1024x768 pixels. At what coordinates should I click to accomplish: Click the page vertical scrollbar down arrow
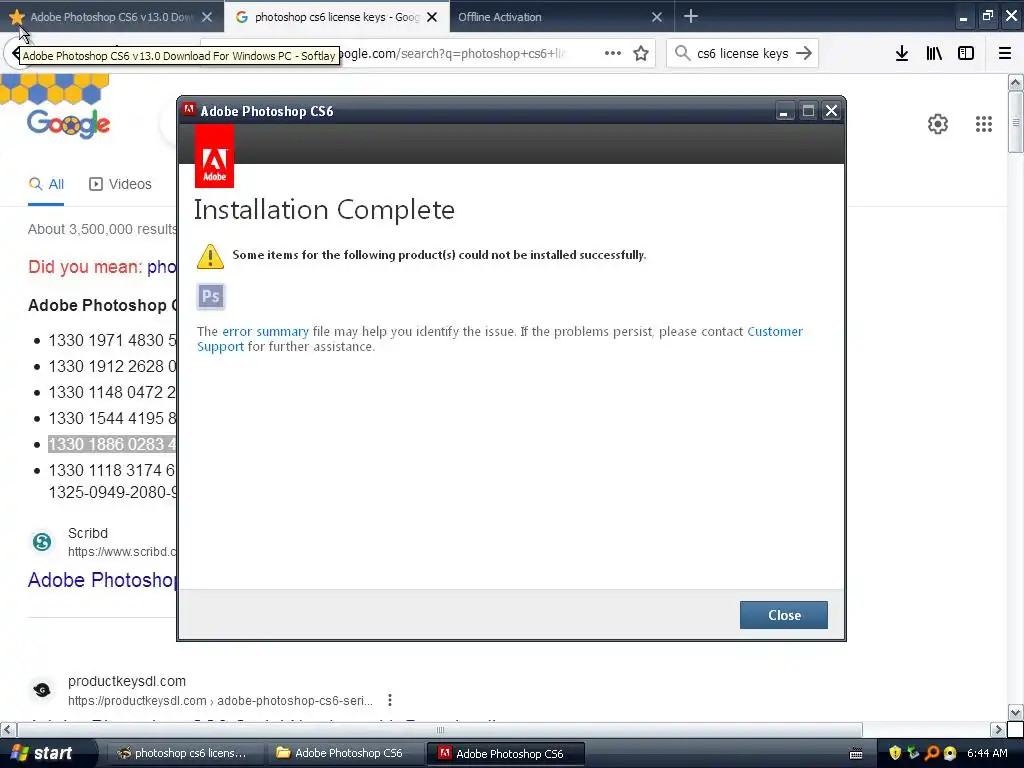[x=1015, y=712]
